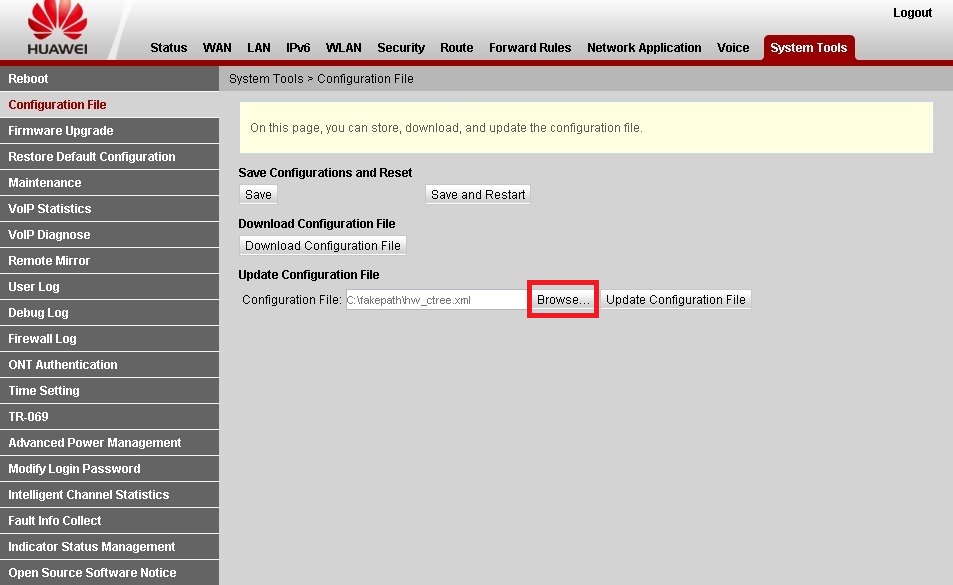953x585 pixels.
Task: Open Restore Default Configuration page
Action: 92,157
